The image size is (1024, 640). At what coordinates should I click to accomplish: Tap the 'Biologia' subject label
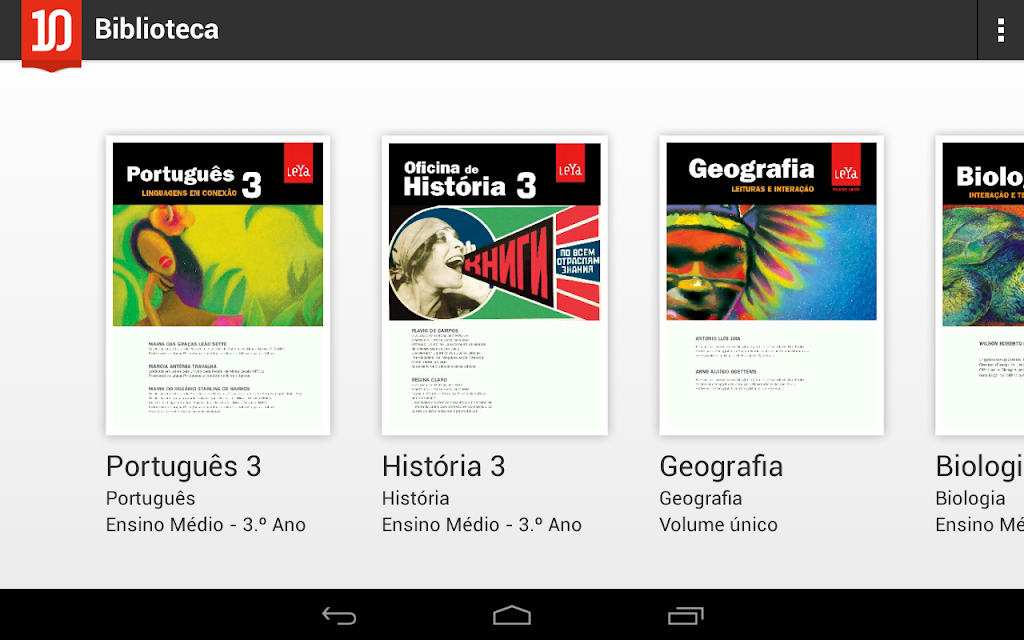[970, 498]
